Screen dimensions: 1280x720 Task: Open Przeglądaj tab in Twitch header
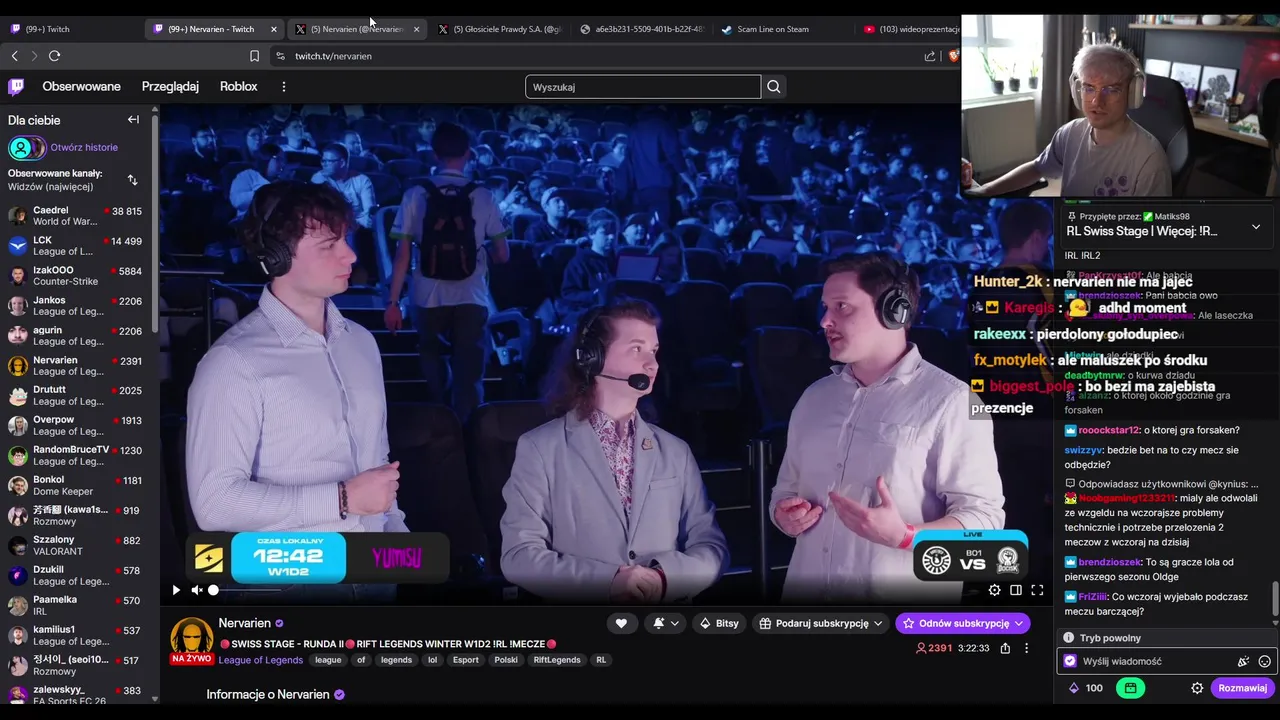[170, 87]
